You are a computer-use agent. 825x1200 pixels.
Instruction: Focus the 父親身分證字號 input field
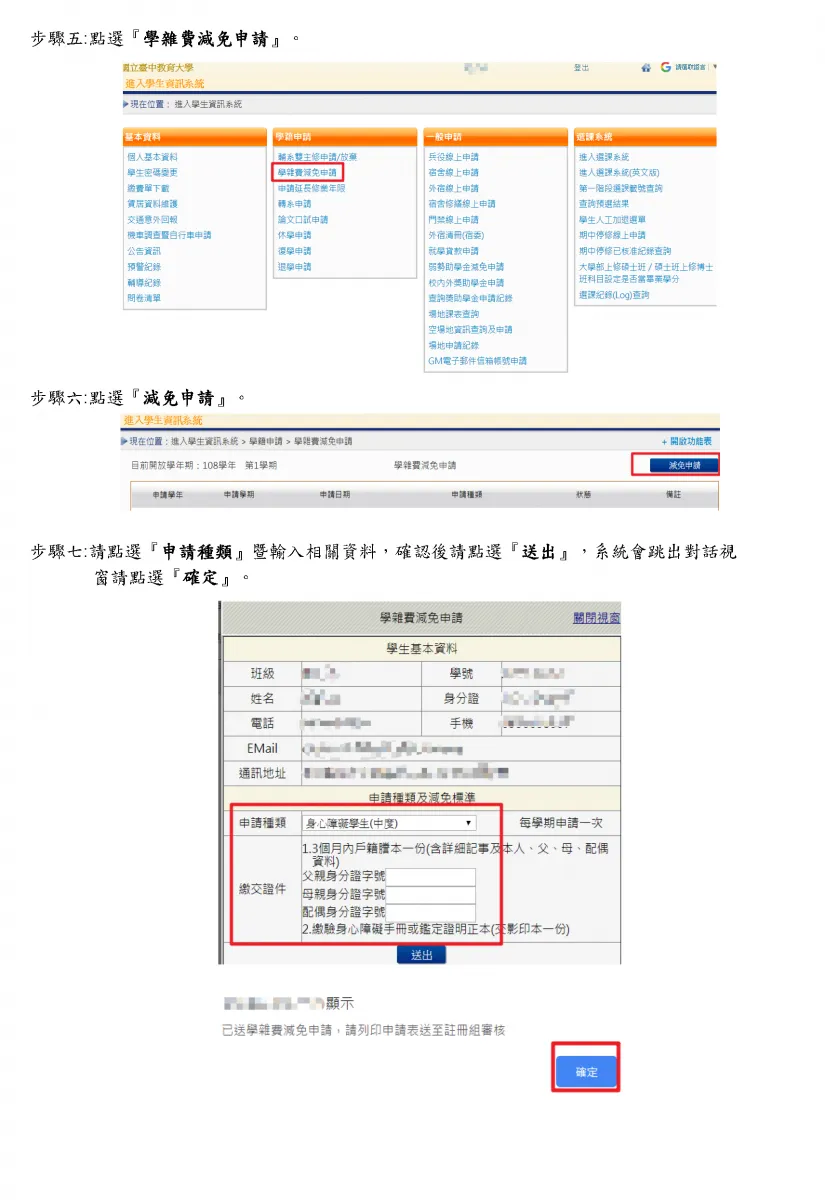431,877
